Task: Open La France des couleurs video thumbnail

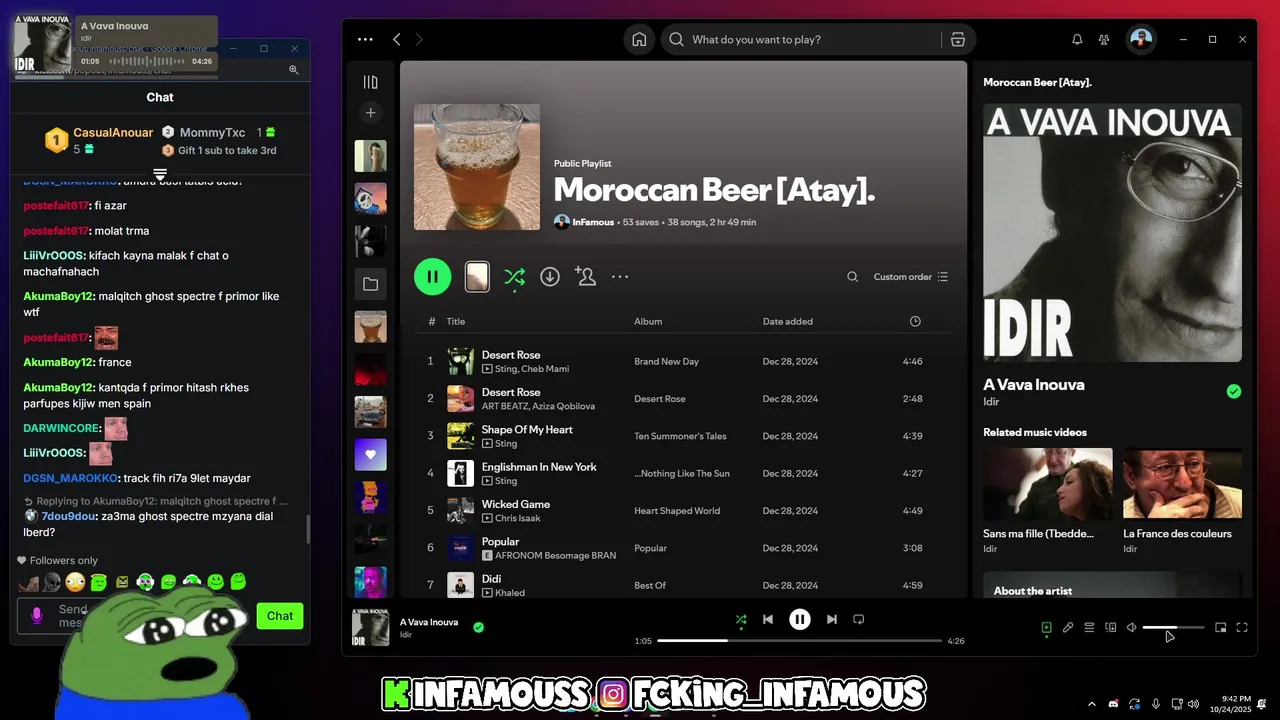Action: click(x=1182, y=485)
